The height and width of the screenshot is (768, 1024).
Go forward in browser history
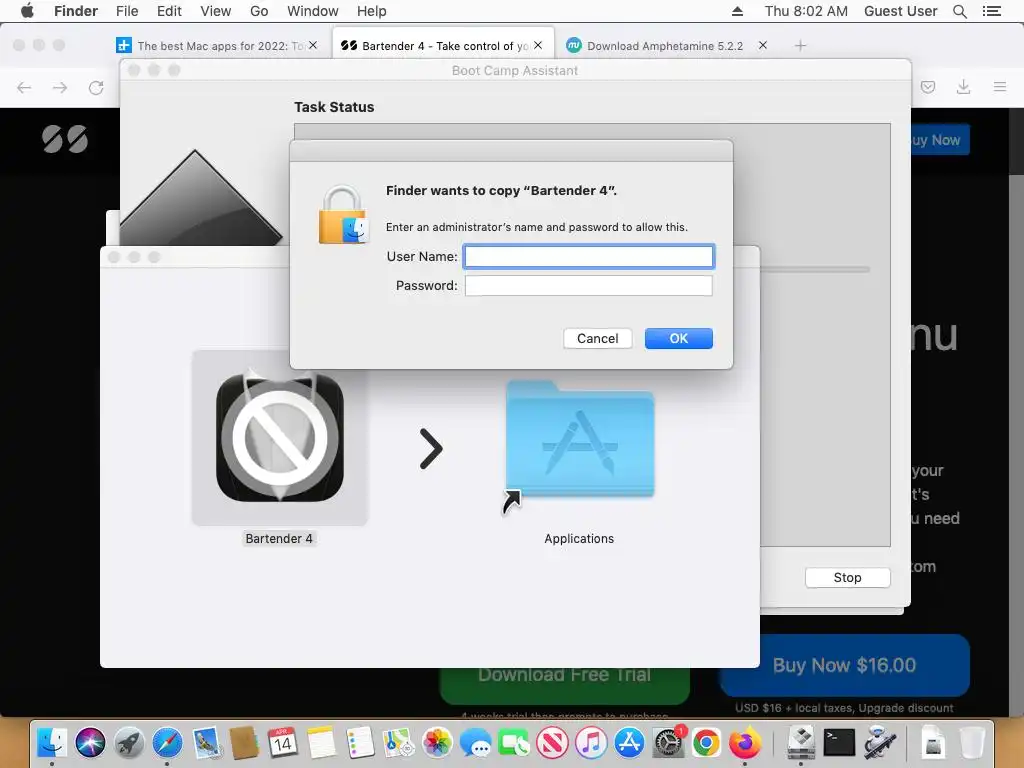click(x=60, y=88)
